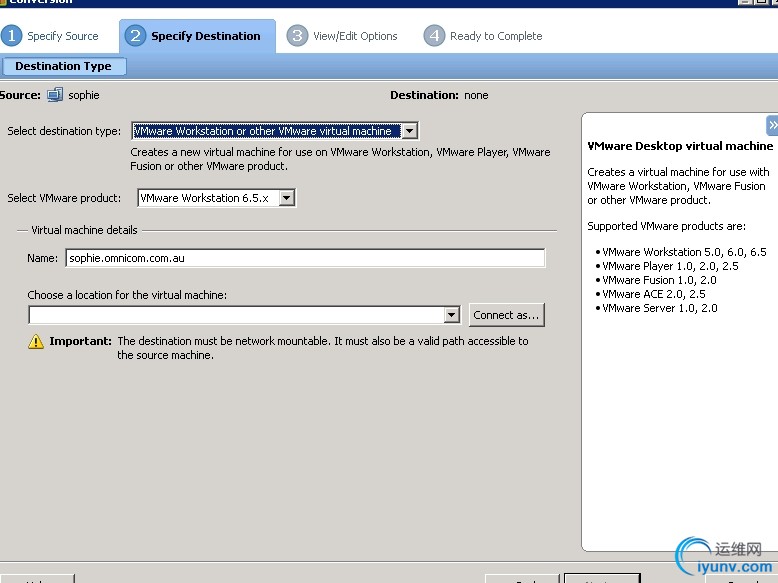Click the yellow warning Important icon
778x583 pixels.
[x=36, y=341]
